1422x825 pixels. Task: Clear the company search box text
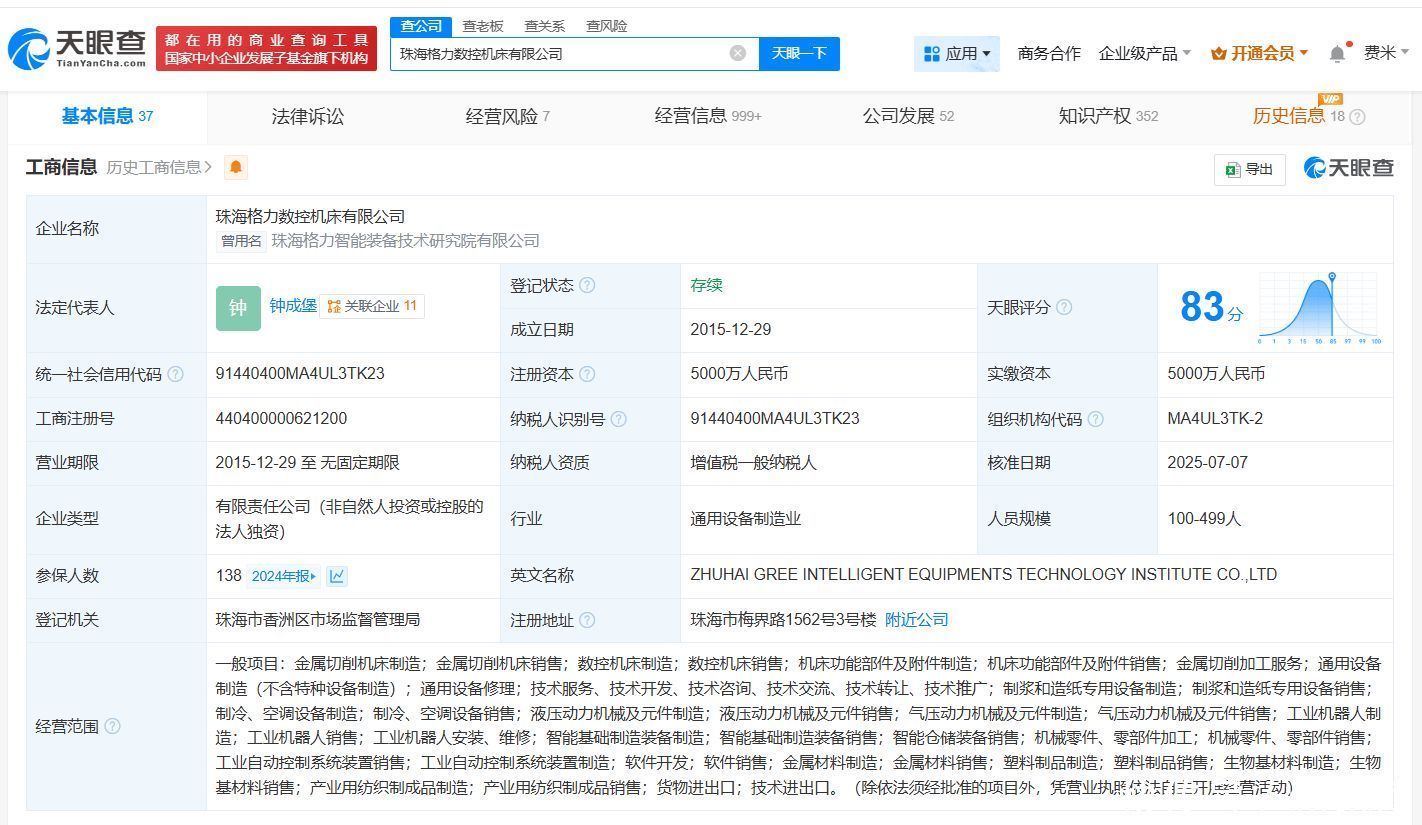[738, 53]
